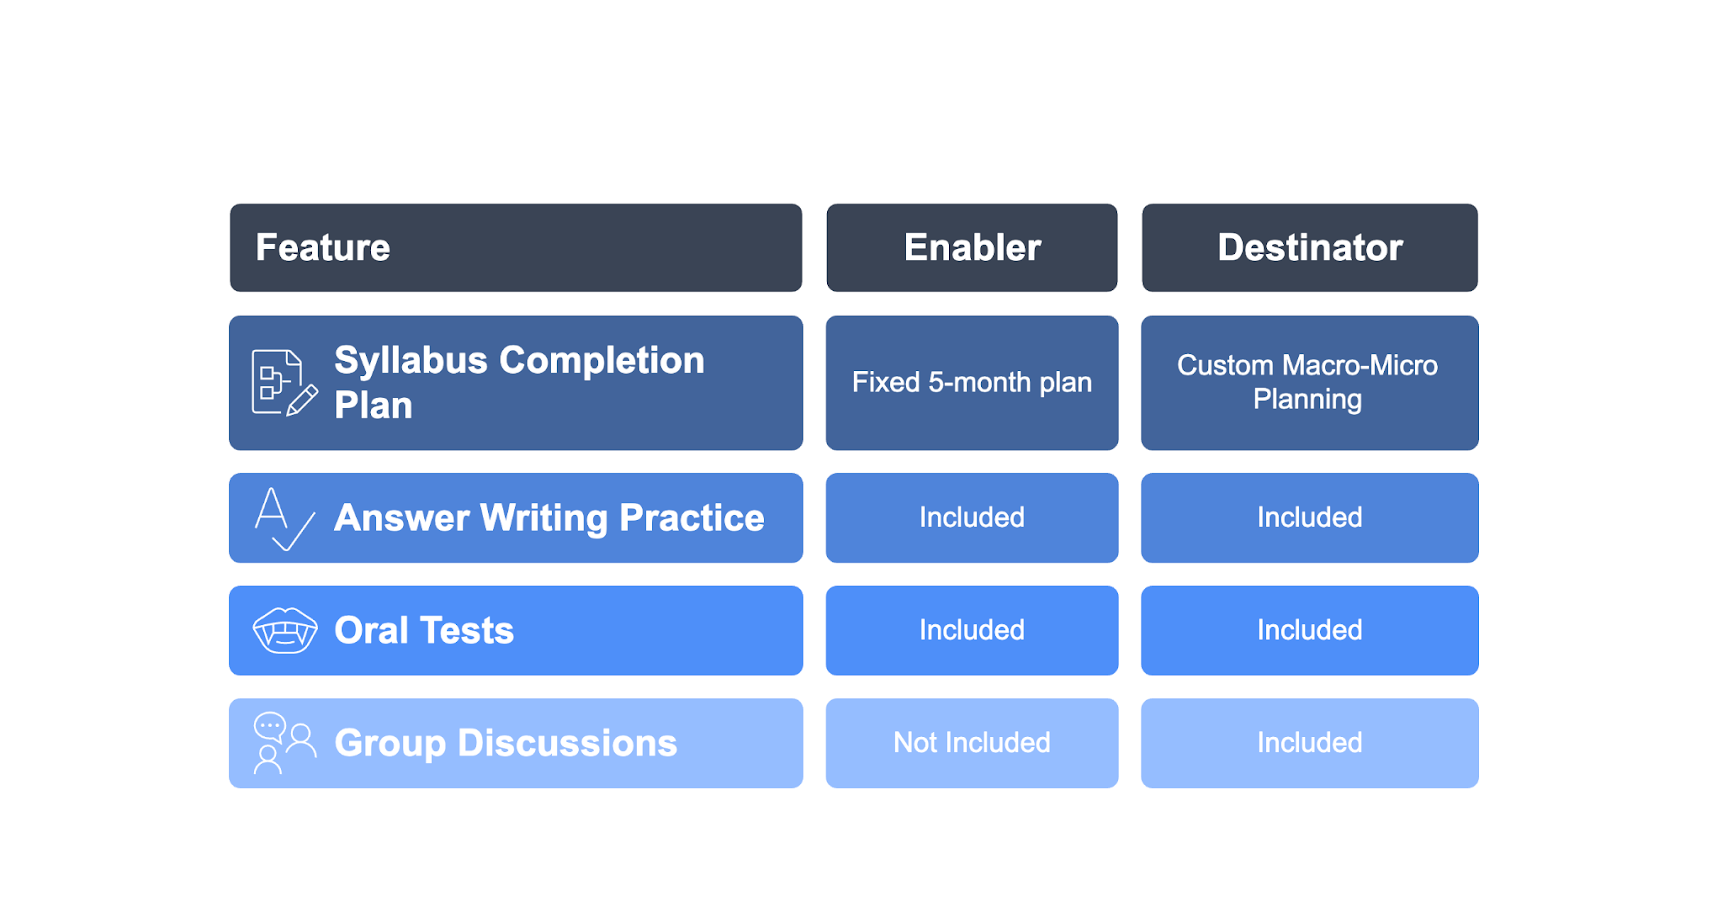Image resolution: width=1723 pixels, height=912 pixels.
Task: Click the Oral Tests row label
Action: pyautogui.click(x=424, y=631)
